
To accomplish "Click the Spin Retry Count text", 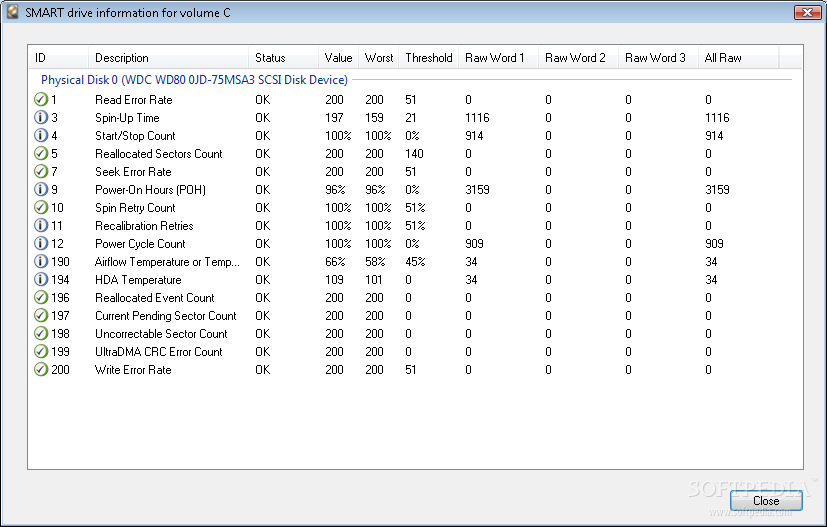I will point(135,208).
